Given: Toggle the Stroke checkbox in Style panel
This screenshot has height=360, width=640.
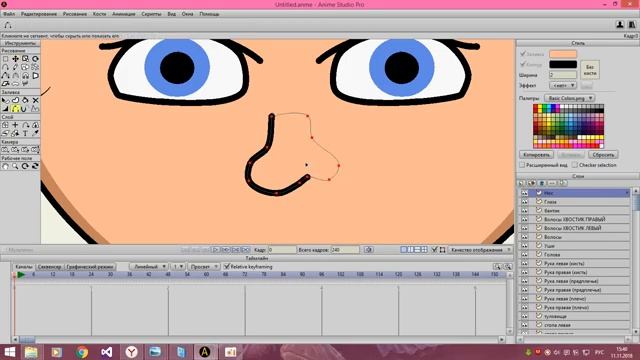Looking at the screenshot, I should coord(523,64).
